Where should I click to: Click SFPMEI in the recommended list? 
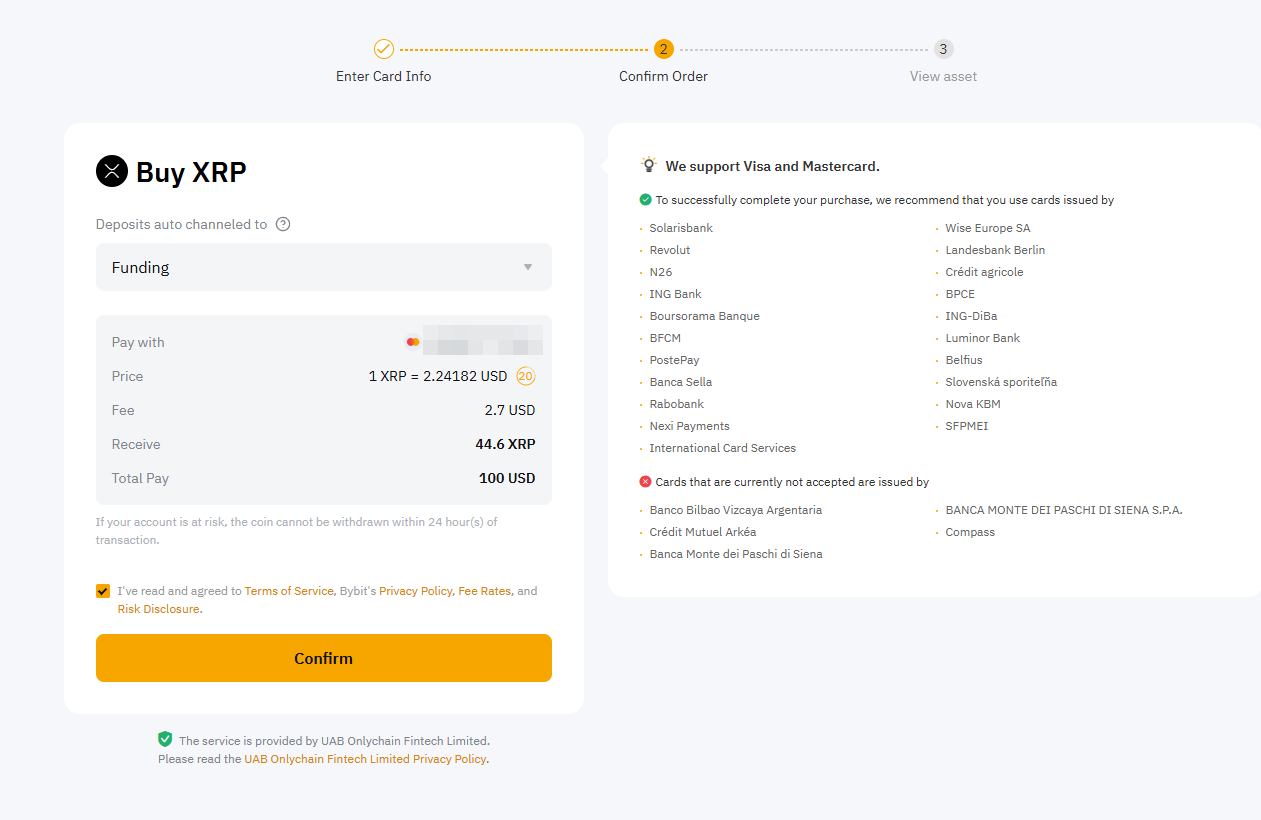pos(967,426)
